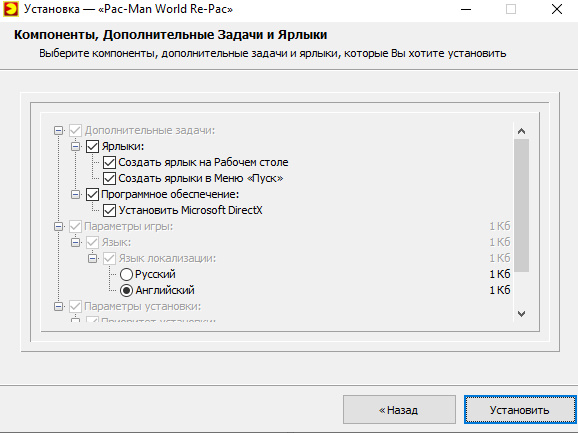578x433 pixels.
Task: Click the scrollbar up arrow
Action: [521, 131]
